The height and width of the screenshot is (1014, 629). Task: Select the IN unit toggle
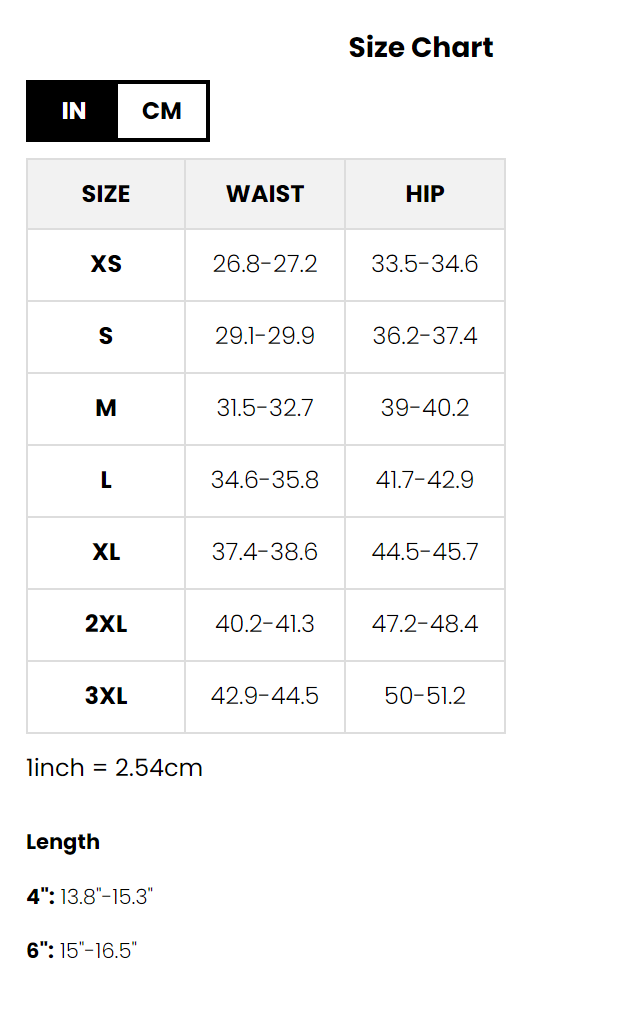pyautogui.click(x=73, y=111)
